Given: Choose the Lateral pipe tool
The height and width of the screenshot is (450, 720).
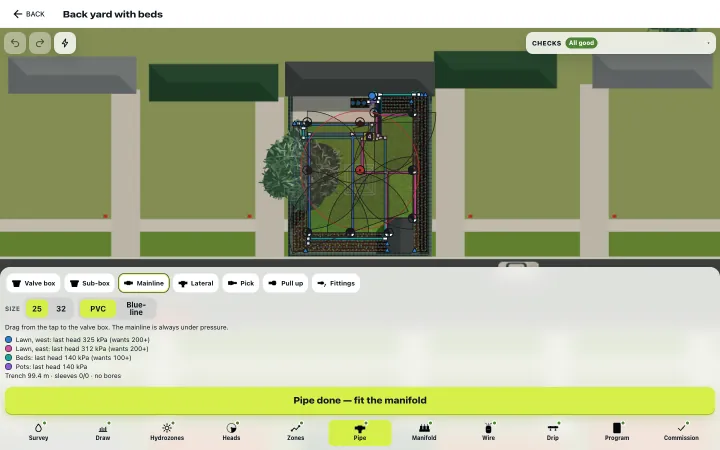Looking at the screenshot, I should tap(196, 283).
